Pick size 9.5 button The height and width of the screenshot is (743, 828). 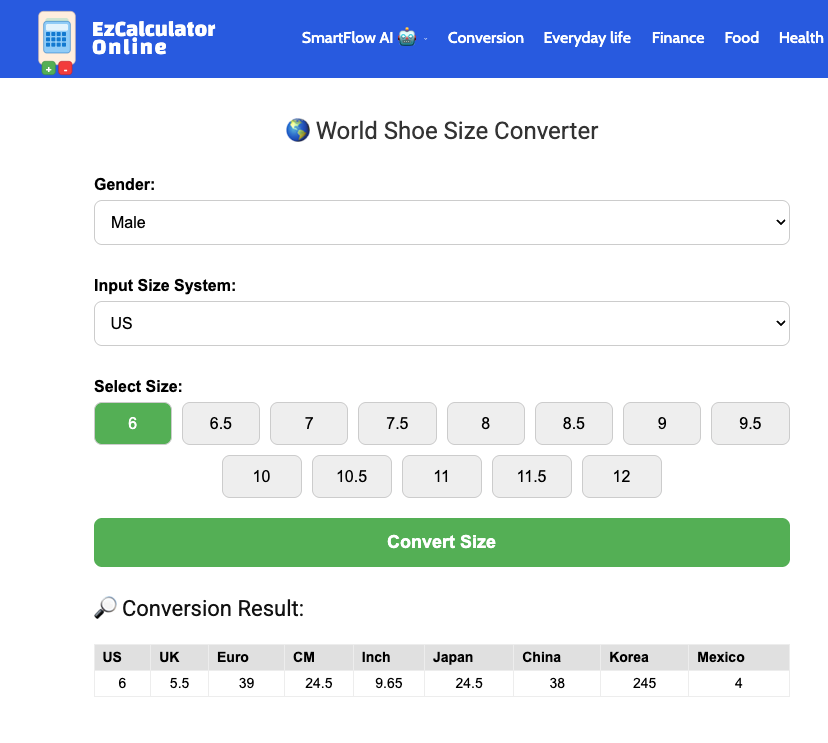pos(750,424)
